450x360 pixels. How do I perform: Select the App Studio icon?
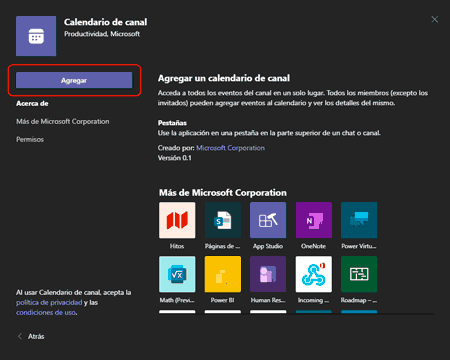tap(268, 220)
